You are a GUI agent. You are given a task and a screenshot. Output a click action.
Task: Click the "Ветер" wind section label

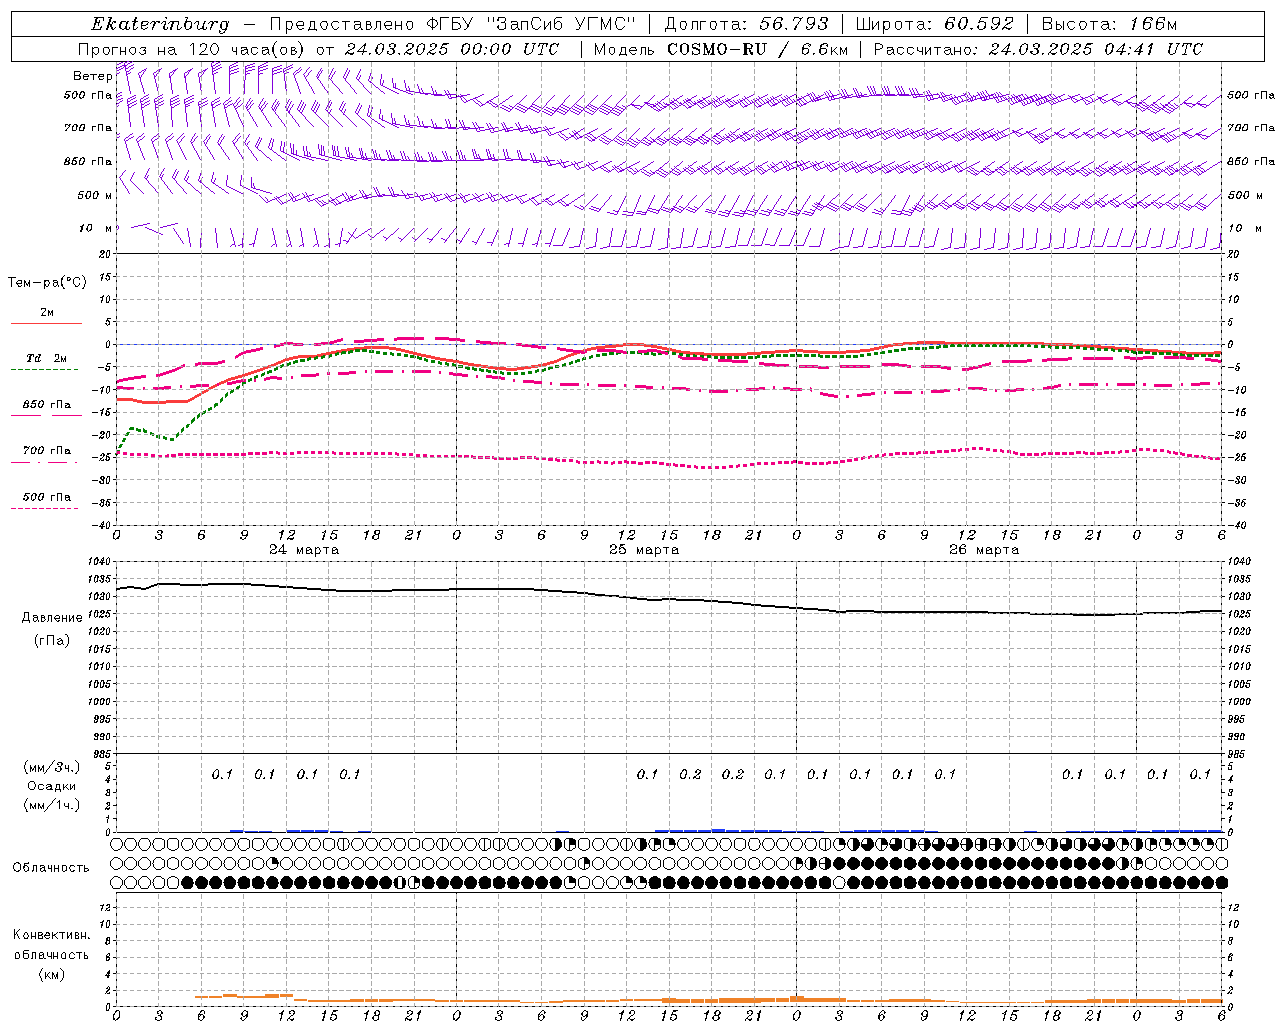[x=92, y=76]
